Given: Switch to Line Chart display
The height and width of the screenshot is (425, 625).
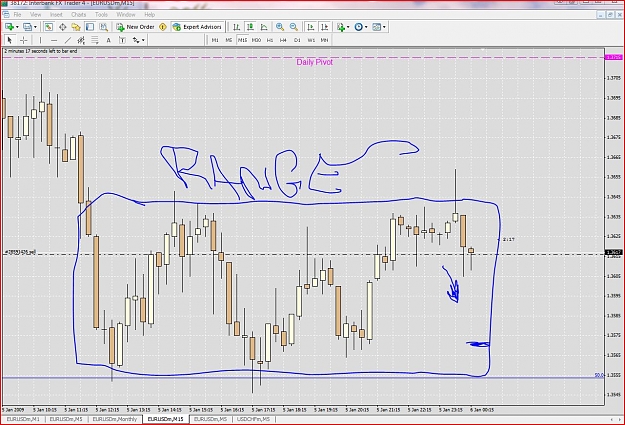Looking at the screenshot, I should click(x=264, y=27).
